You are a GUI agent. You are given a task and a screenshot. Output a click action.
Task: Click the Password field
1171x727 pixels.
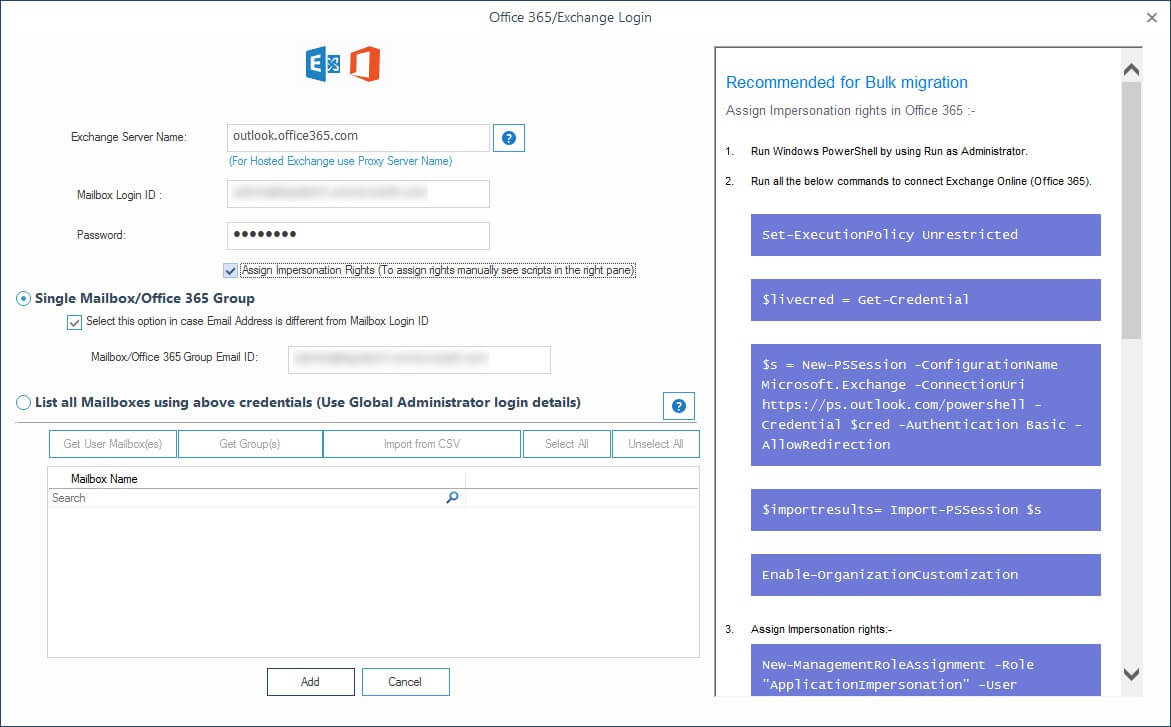[x=358, y=235]
